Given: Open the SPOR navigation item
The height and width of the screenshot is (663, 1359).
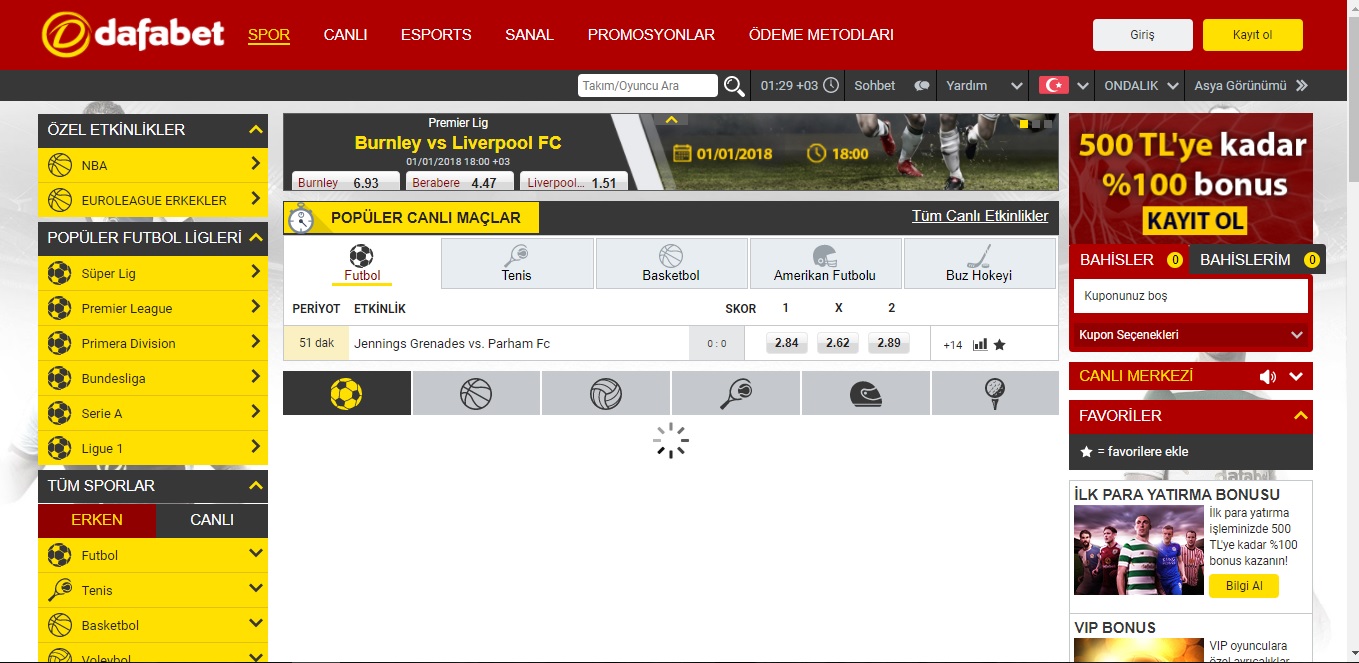Looking at the screenshot, I should point(269,35).
